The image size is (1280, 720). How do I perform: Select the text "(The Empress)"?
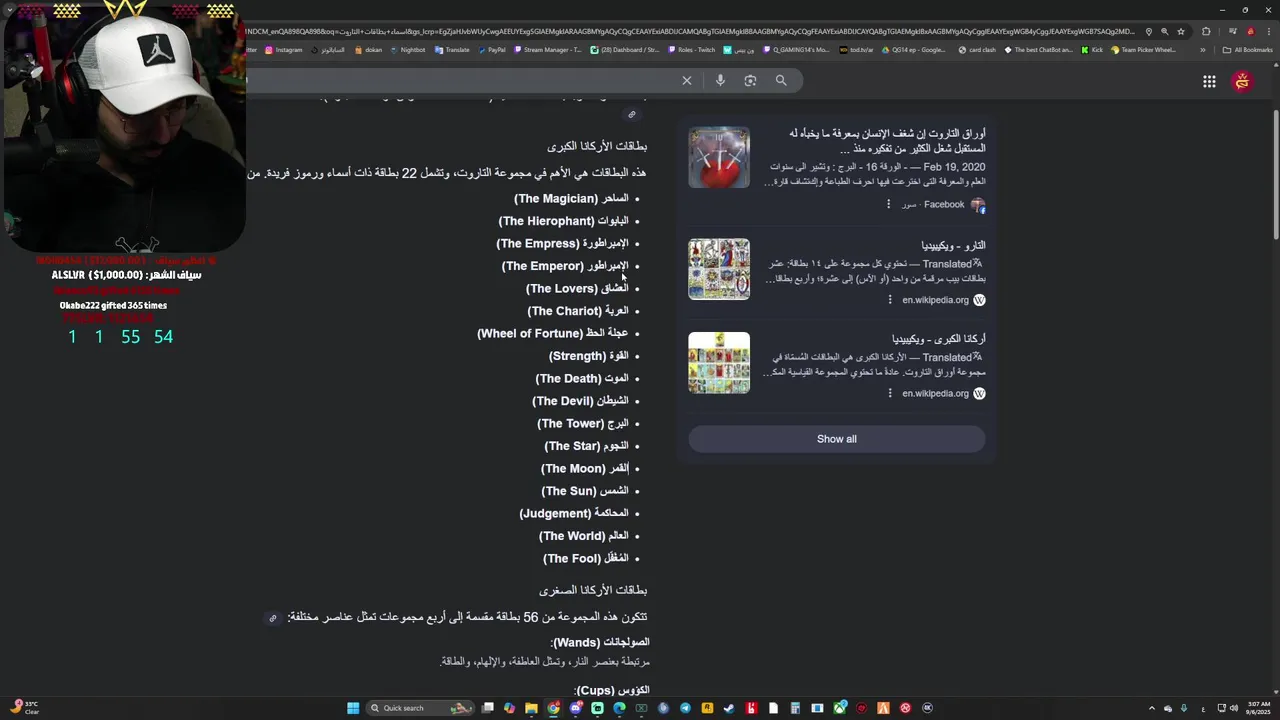click(538, 244)
